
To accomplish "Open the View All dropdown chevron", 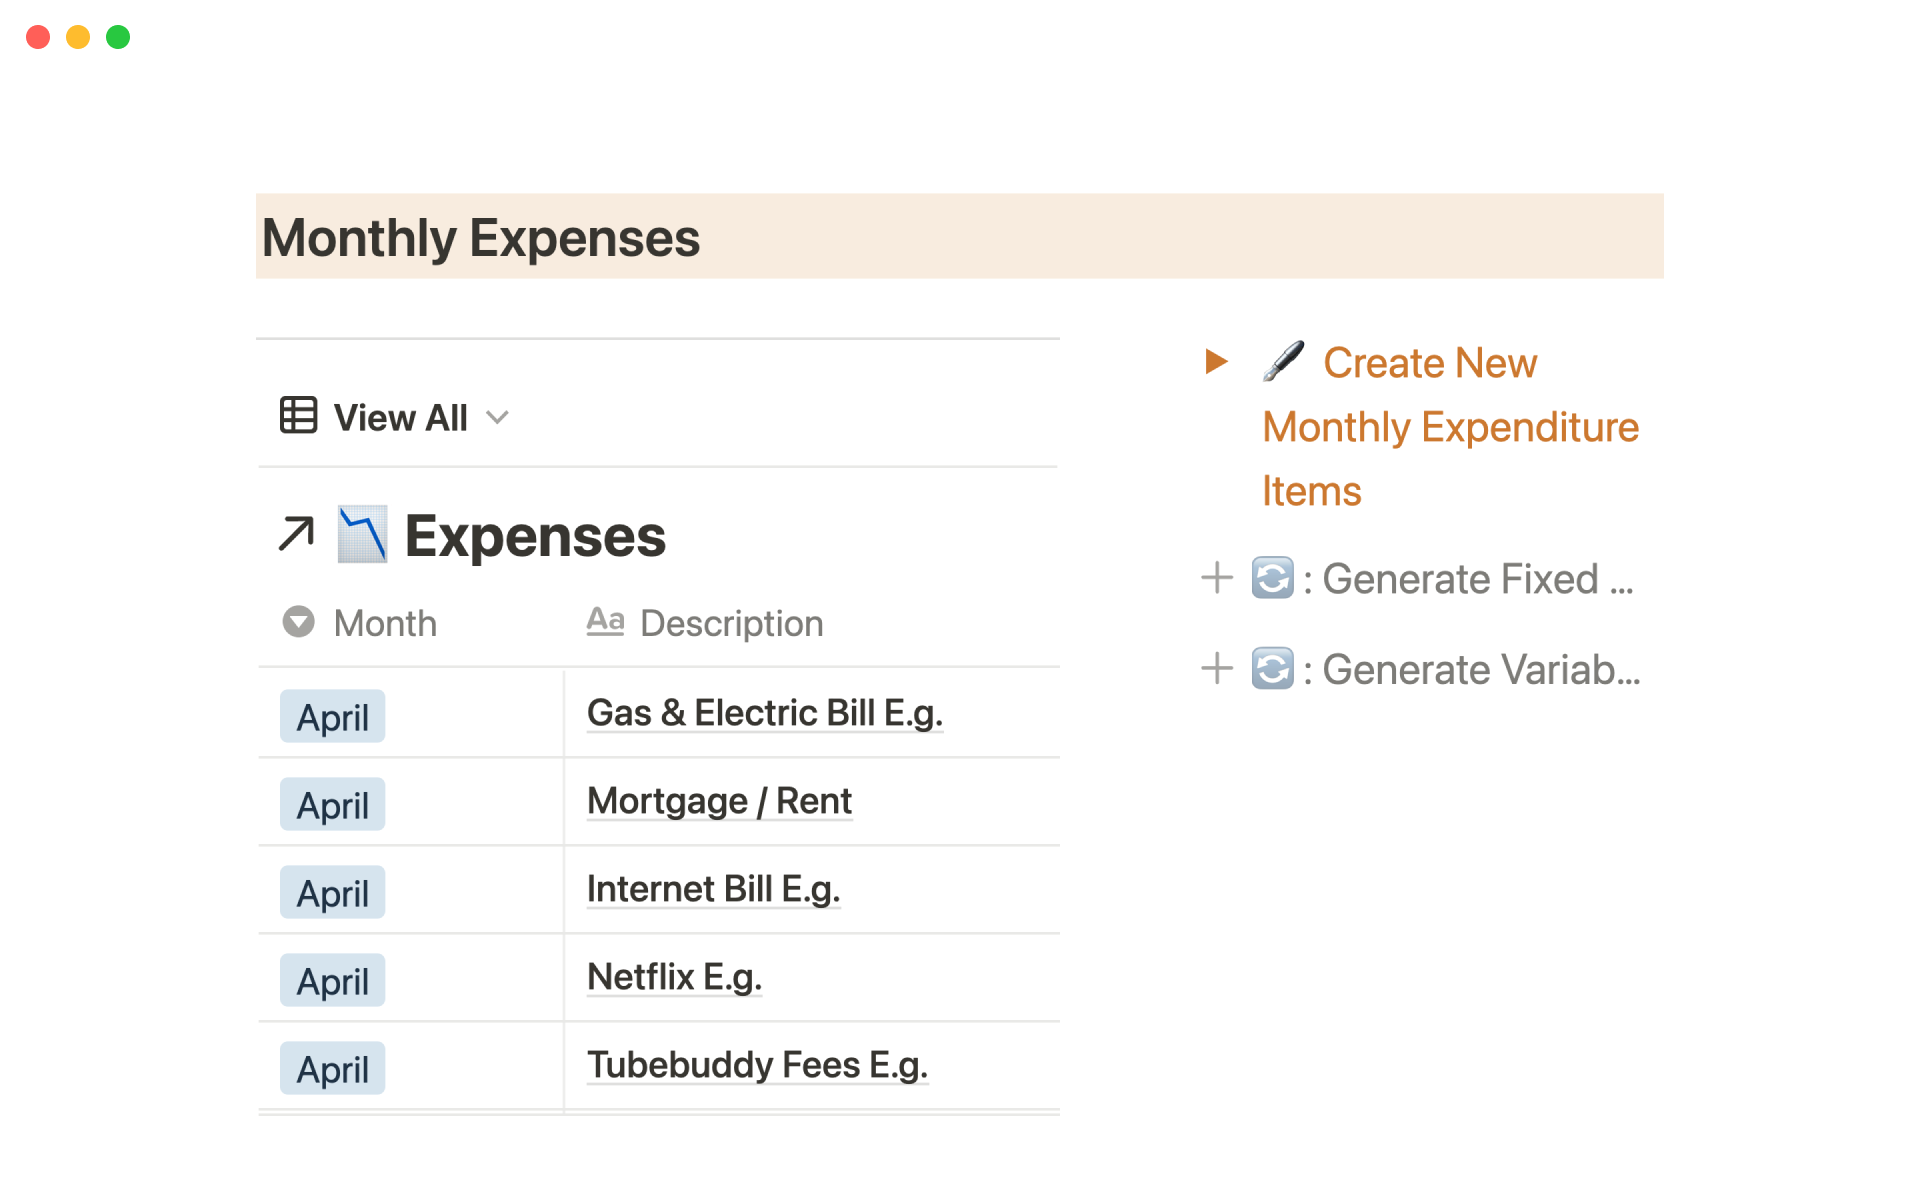I will pos(497,417).
